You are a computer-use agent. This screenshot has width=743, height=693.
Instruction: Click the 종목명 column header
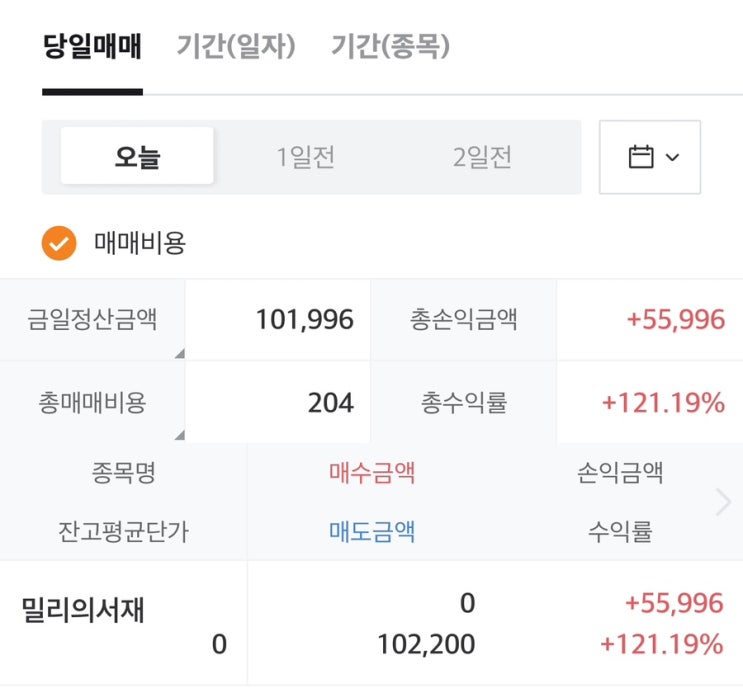pyautogui.click(x=123, y=472)
